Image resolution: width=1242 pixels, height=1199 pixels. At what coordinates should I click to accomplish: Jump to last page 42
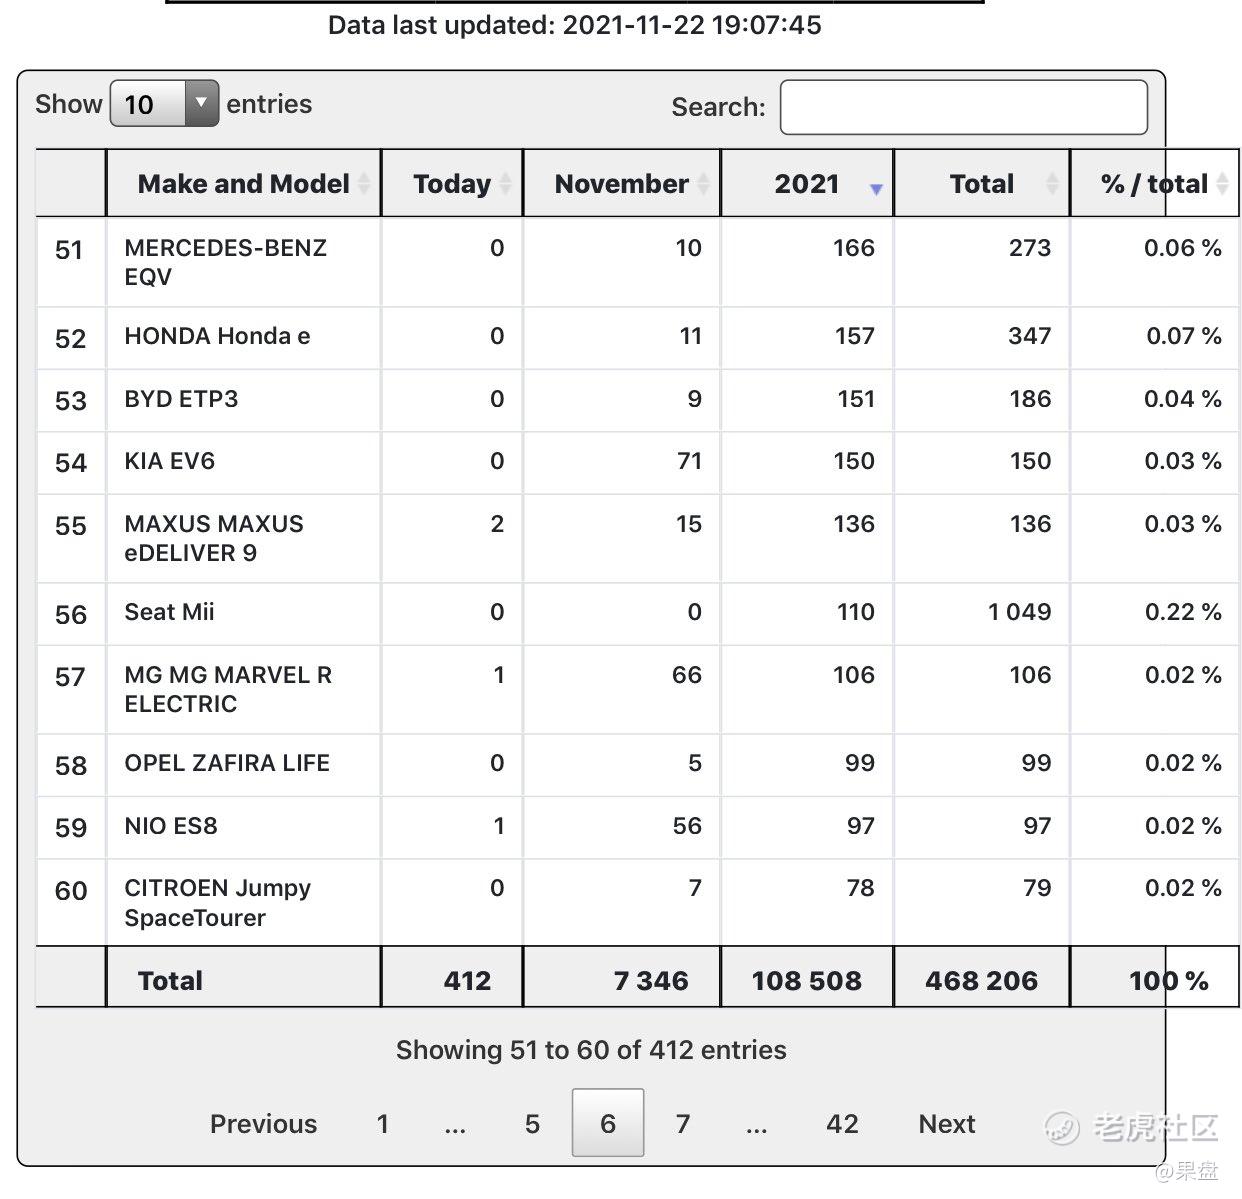pyautogui.click(x=842, y=1124)
